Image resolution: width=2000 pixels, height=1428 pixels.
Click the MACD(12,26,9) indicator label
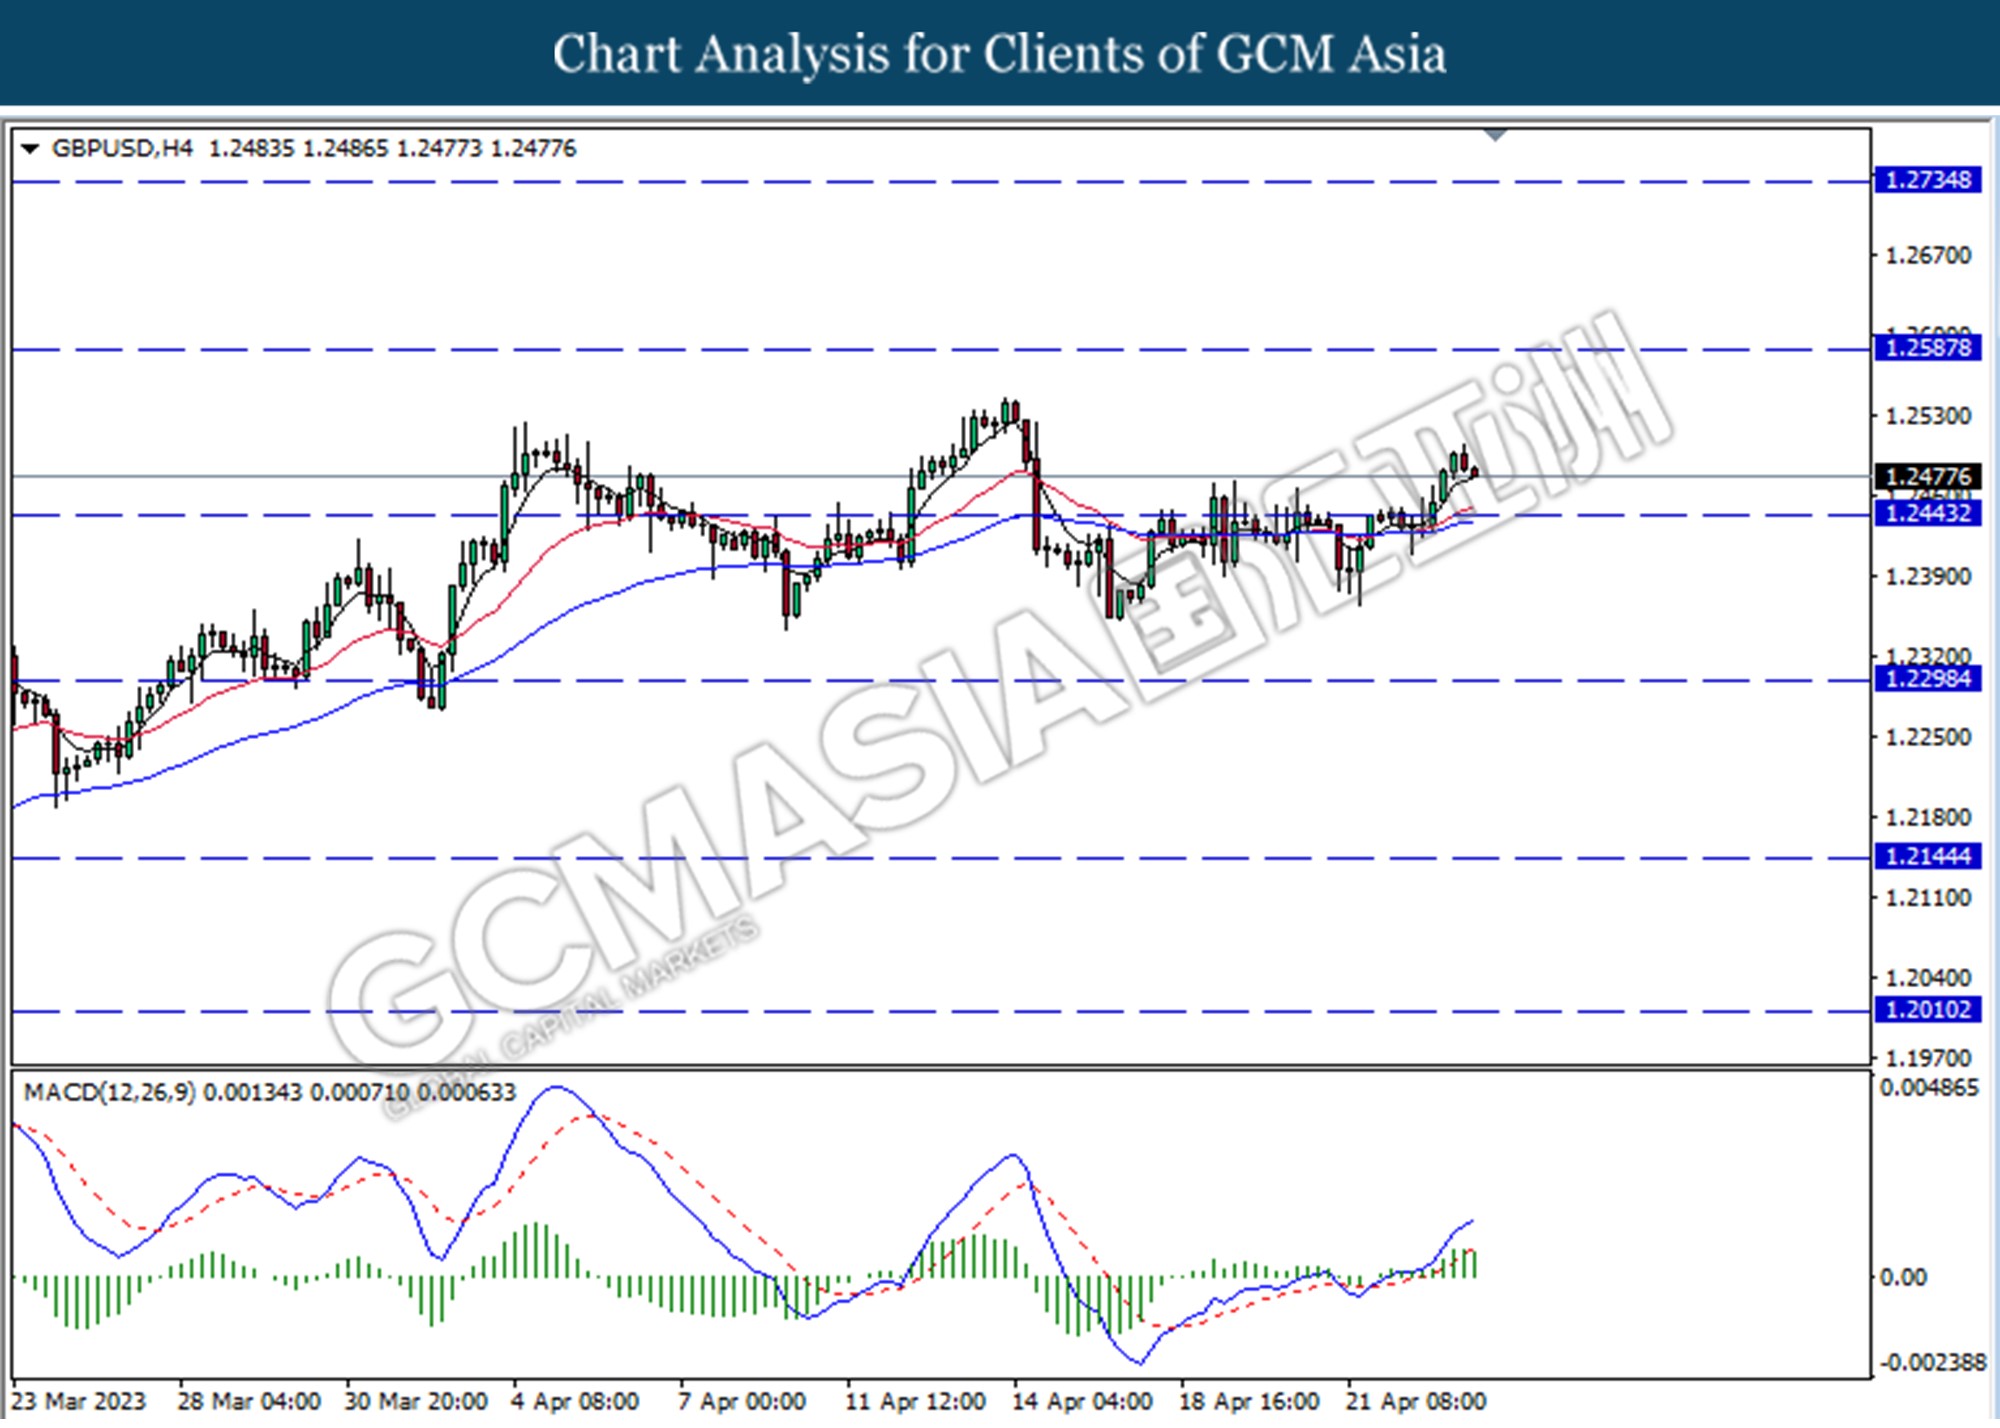(110, 1092)
